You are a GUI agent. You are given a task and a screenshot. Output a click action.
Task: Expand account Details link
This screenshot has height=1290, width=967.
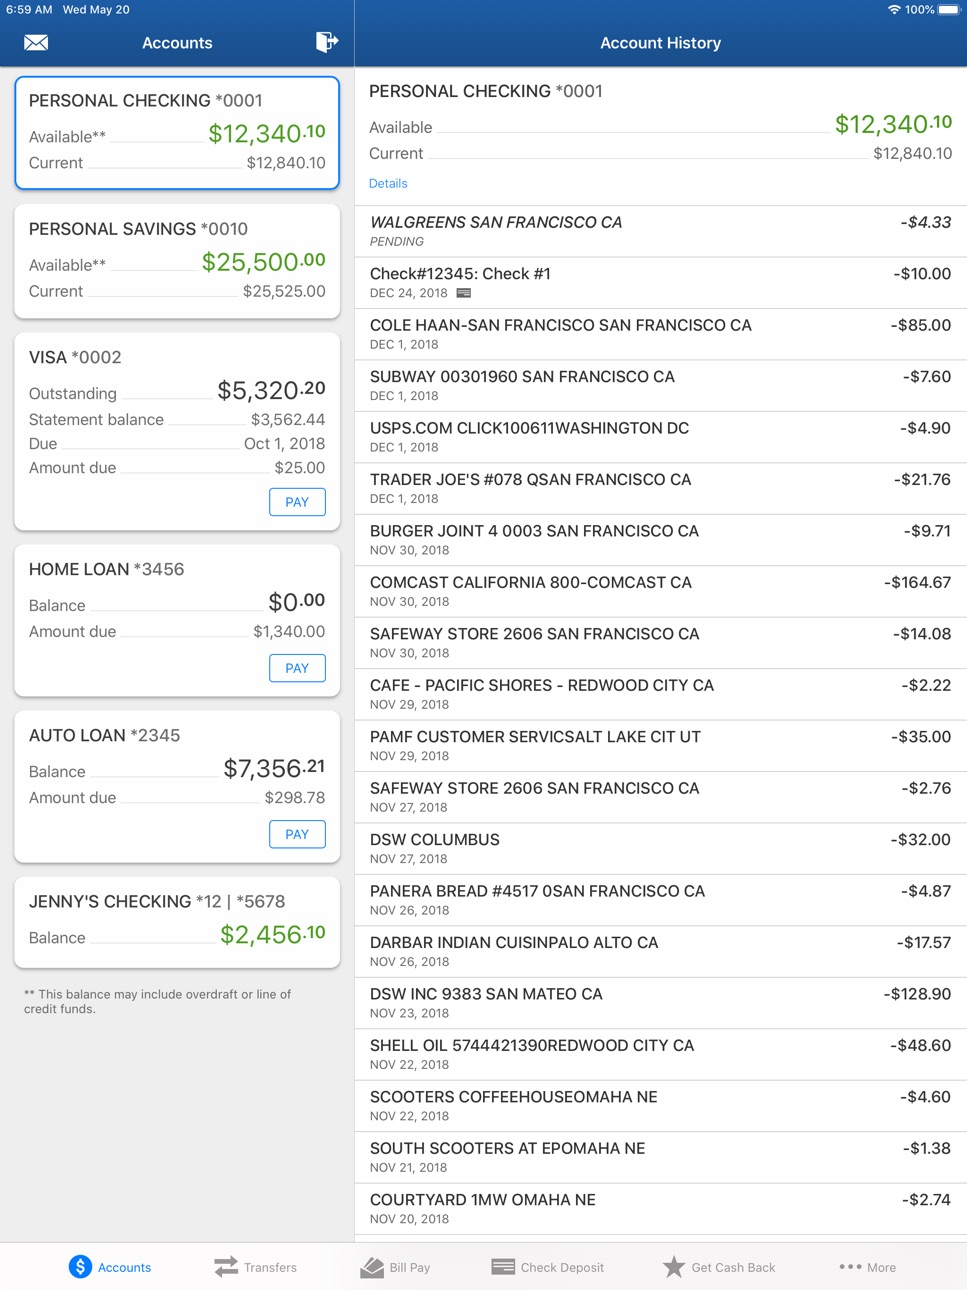388,183
